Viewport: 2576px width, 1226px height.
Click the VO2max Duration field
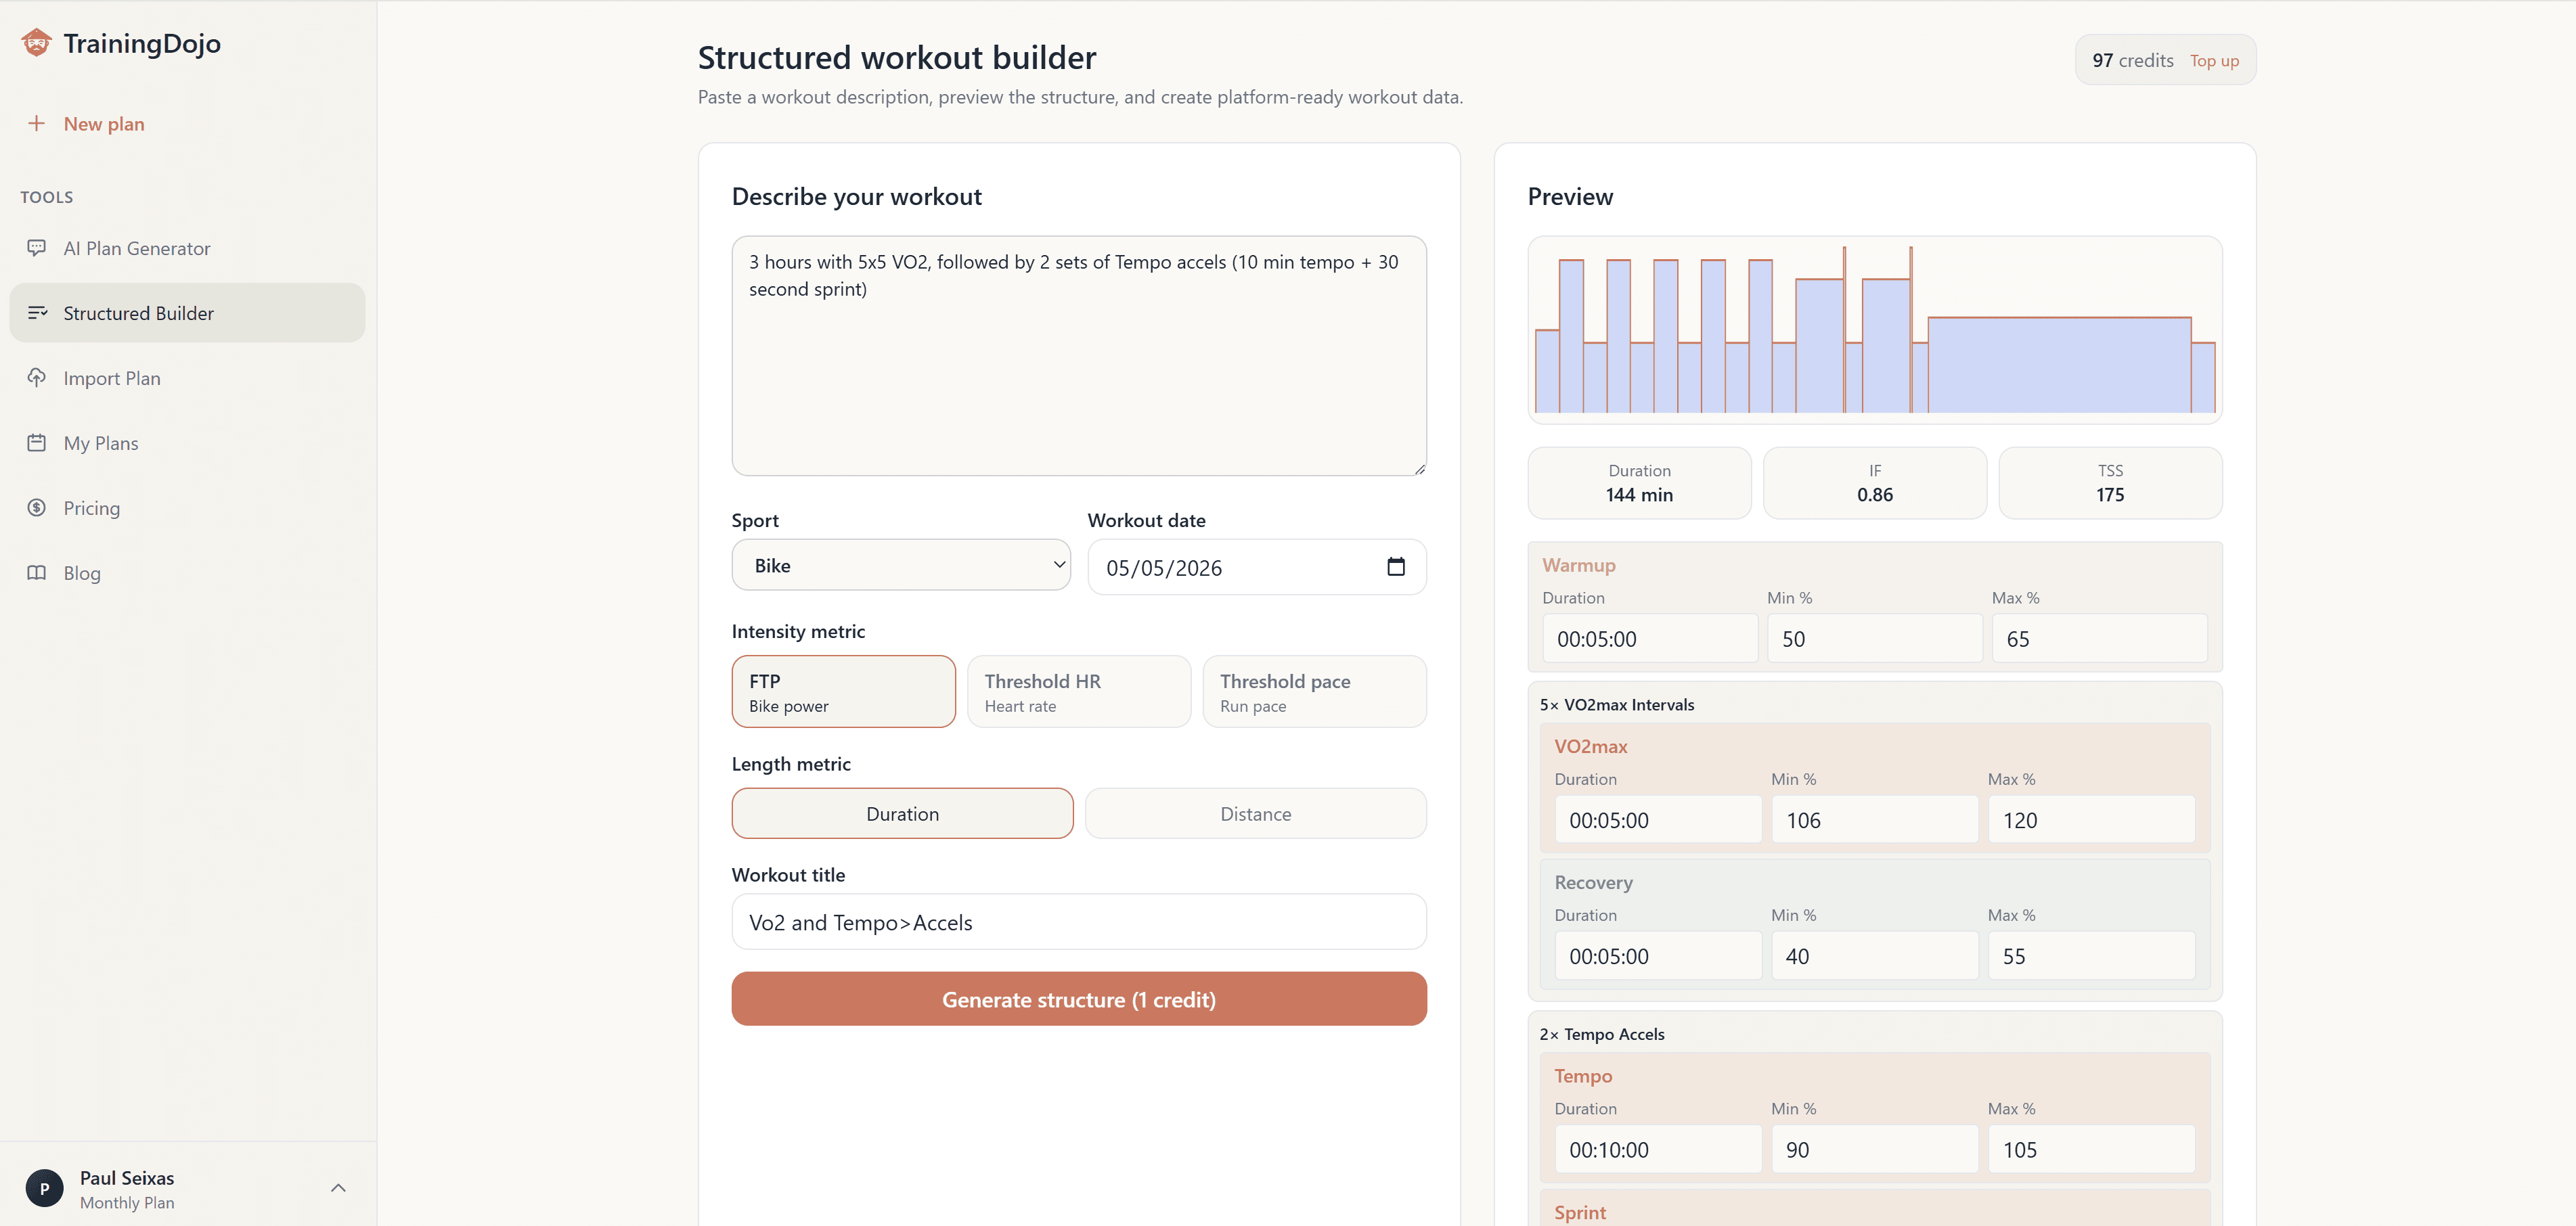pos(1658,819)
